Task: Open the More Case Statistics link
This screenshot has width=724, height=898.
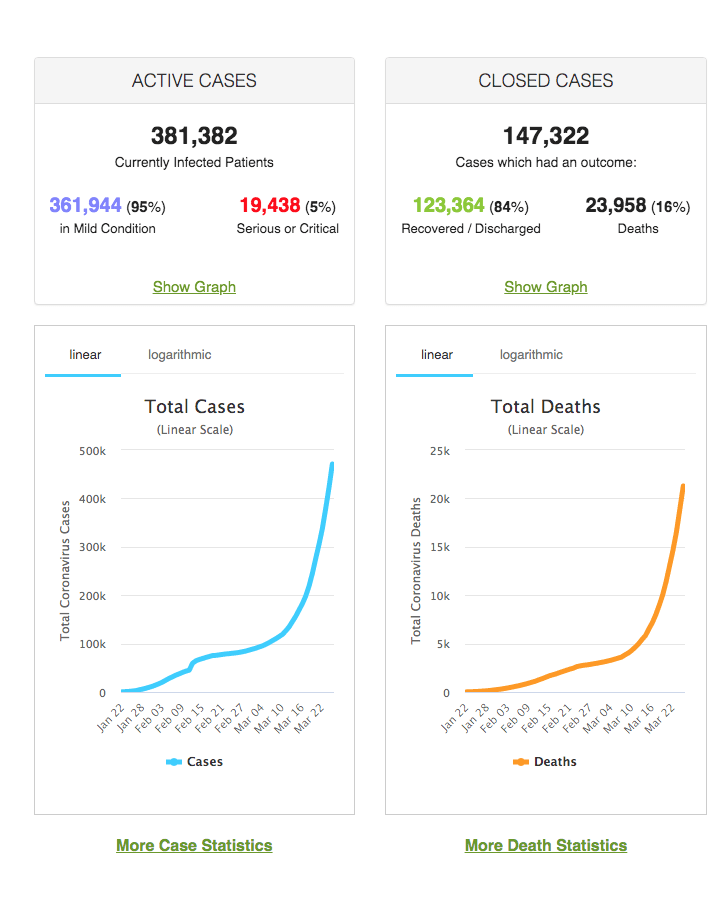Action: click(x=194, y=845)
